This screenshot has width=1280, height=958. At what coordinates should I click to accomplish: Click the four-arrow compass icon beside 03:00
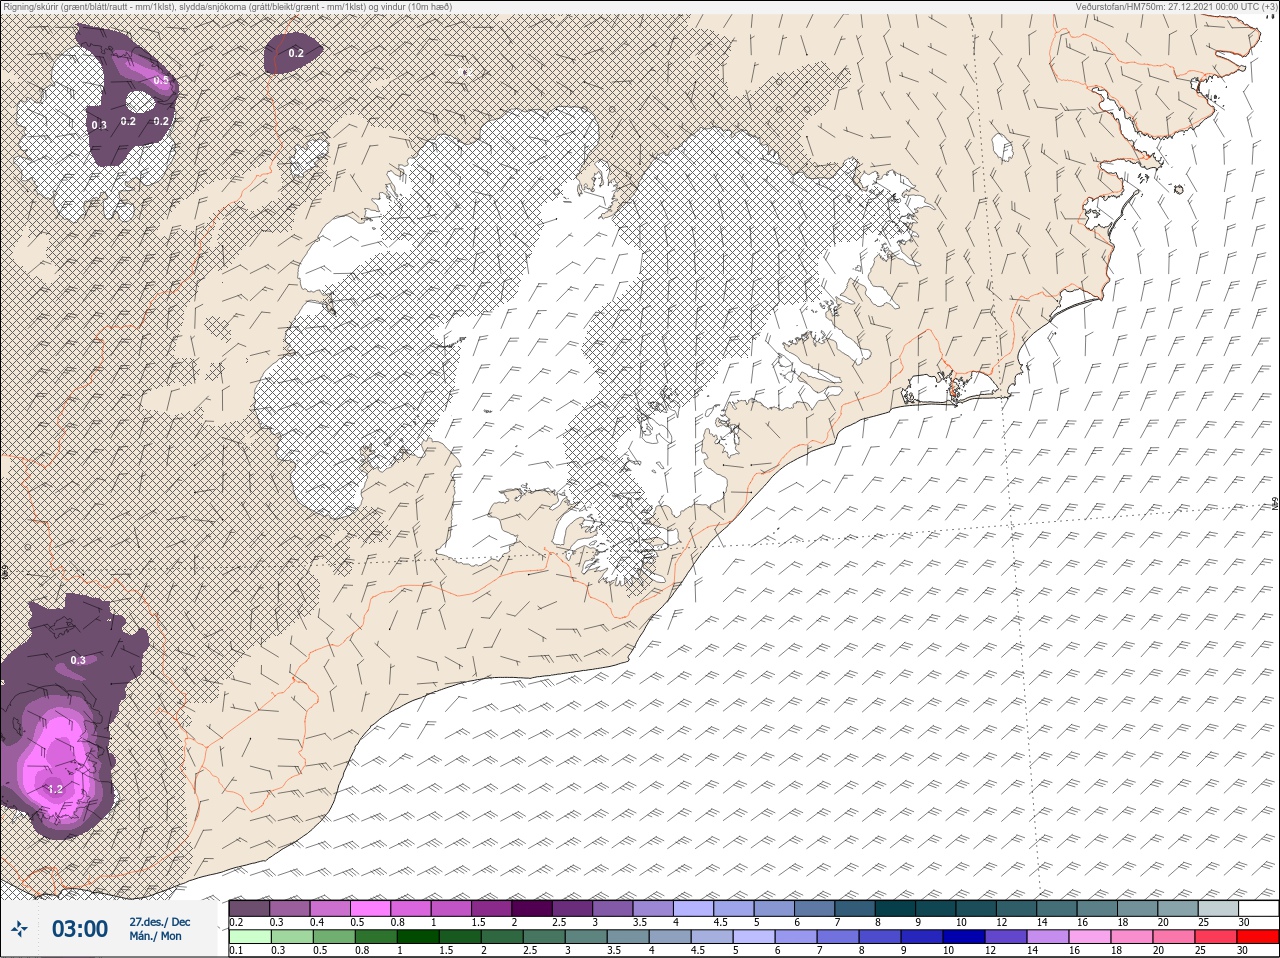[x=19, y=929]
